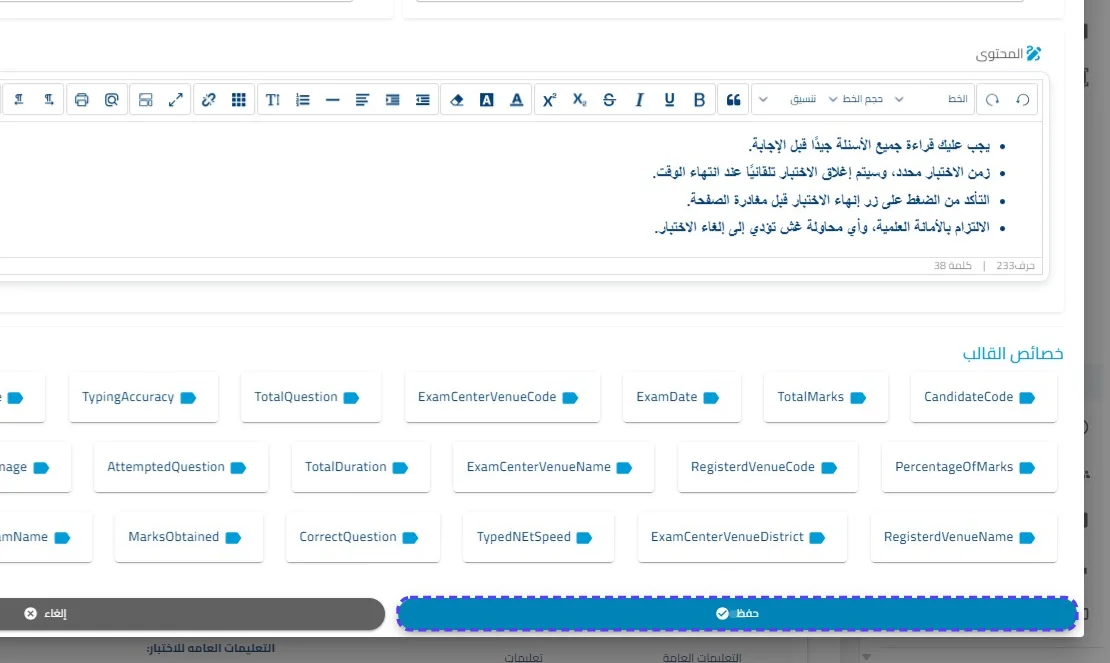Insert the ExamCenterVenueDistrict template tag
Screen dimensions: 1110x663
[x=742, y=537]
